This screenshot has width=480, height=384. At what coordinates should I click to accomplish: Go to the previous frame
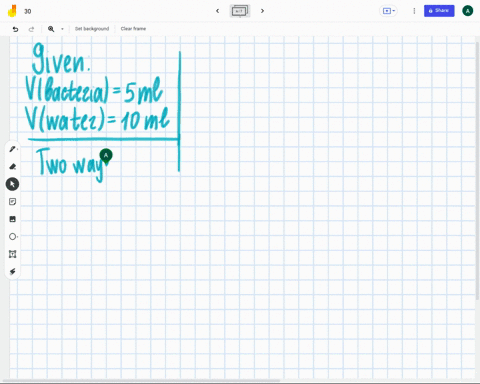[218, 11]
